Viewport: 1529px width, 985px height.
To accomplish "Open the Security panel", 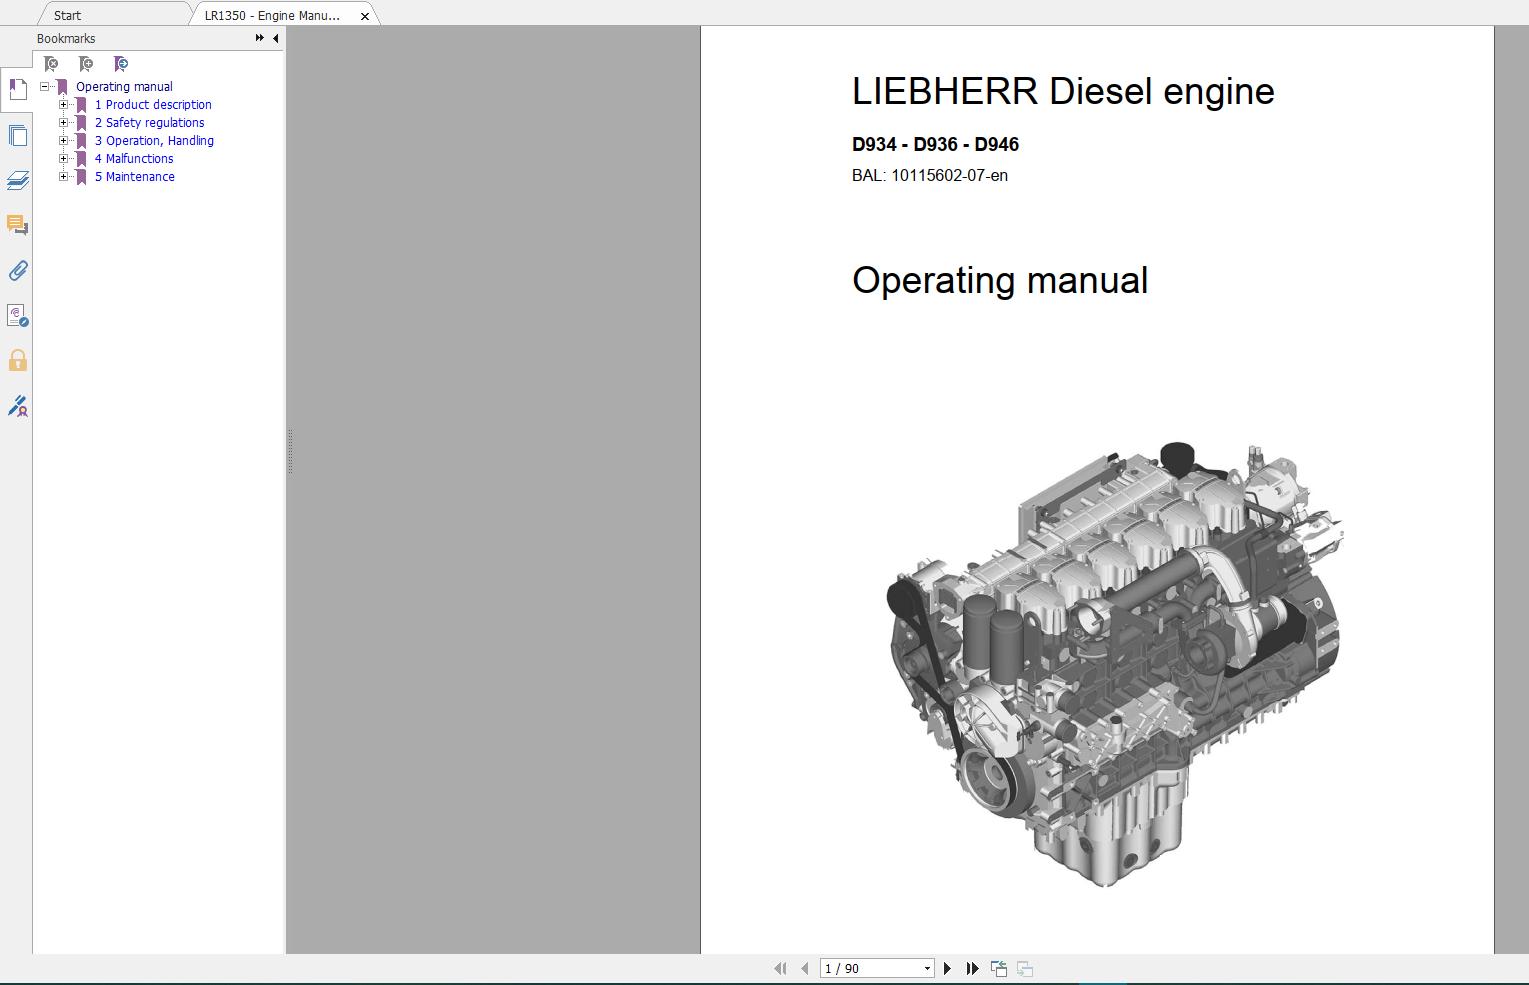I will coord(17,360).
